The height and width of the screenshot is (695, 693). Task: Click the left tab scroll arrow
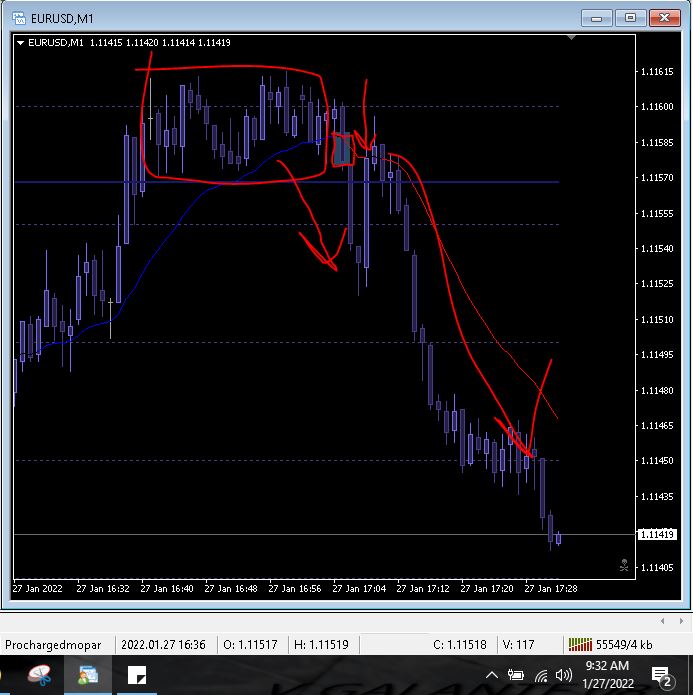click(x=662, y=621)
